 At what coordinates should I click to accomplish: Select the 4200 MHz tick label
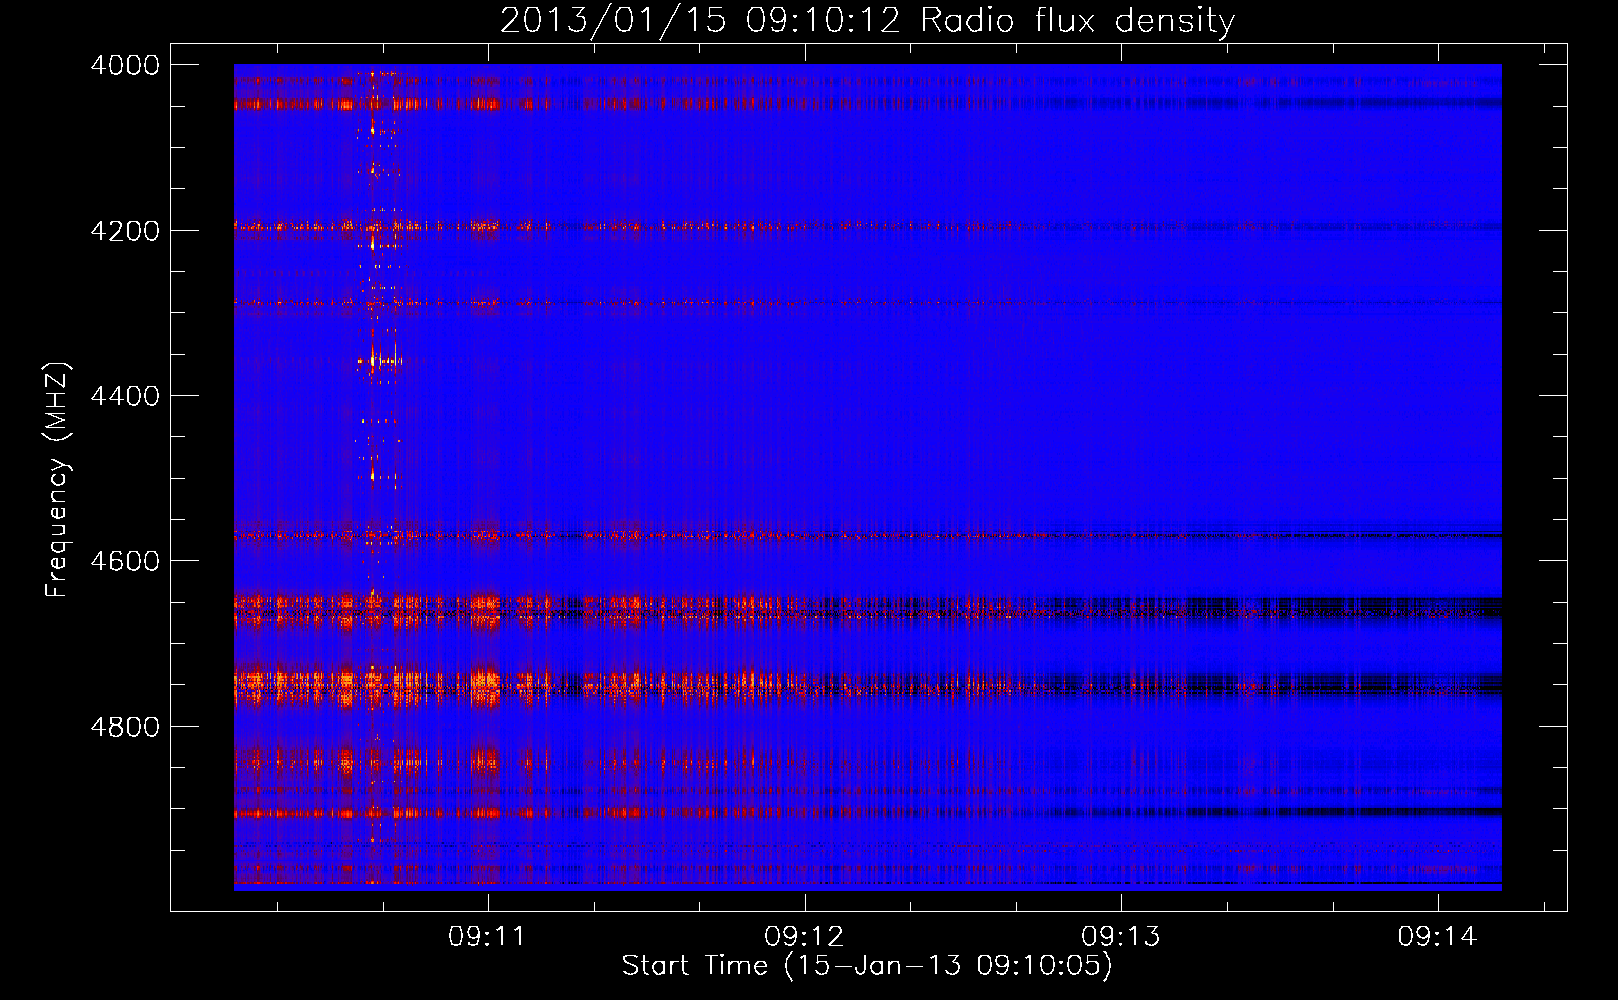[124, 231]
